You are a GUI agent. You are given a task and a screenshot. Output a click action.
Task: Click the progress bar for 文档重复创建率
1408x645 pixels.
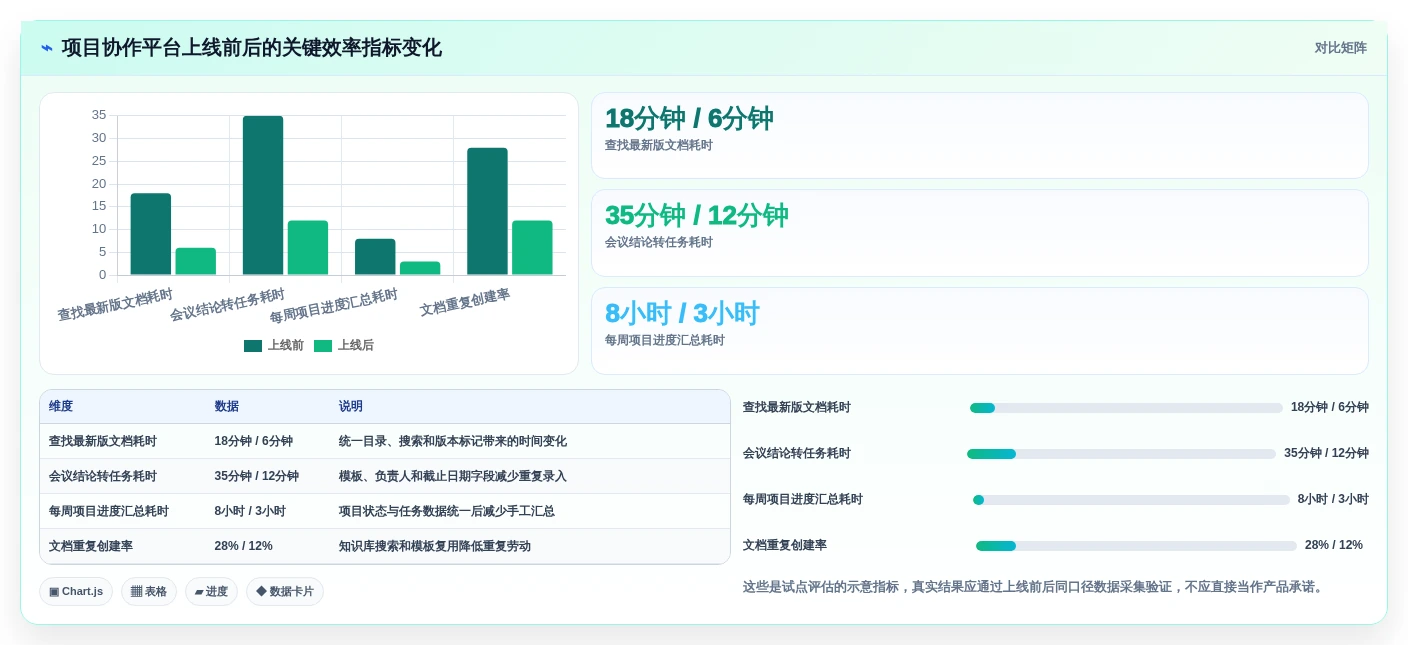click(1136, 546)
